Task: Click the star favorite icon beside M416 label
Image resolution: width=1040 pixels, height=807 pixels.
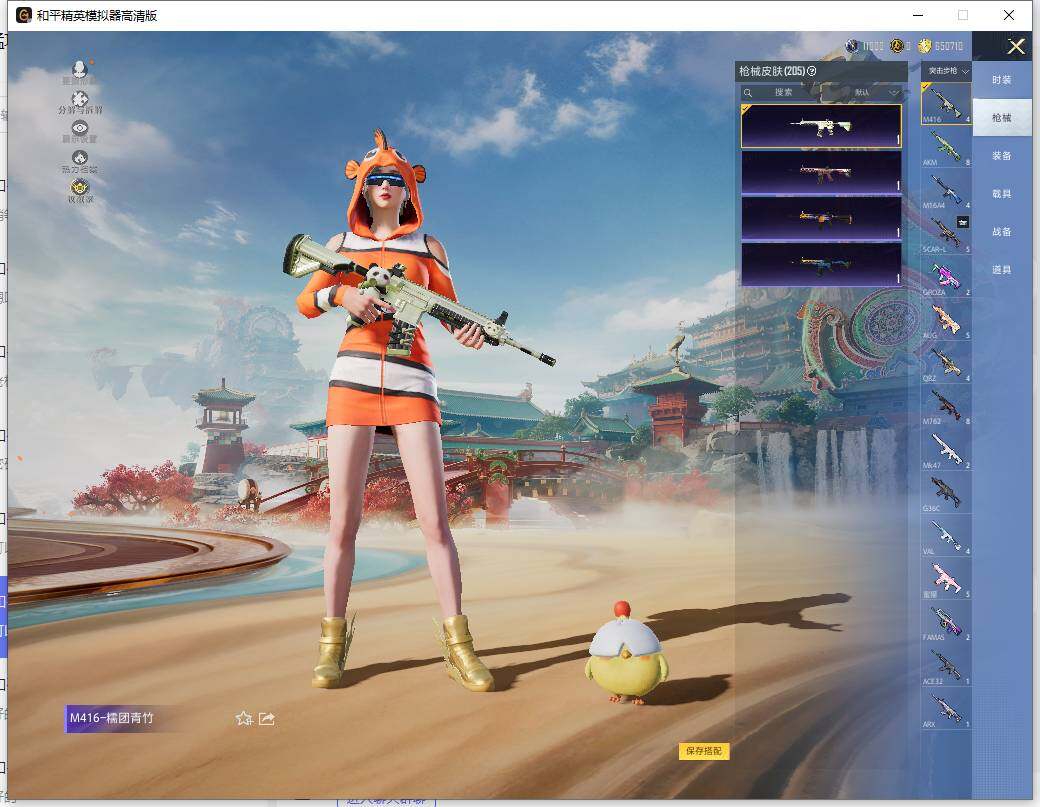Action: point(244,718)
